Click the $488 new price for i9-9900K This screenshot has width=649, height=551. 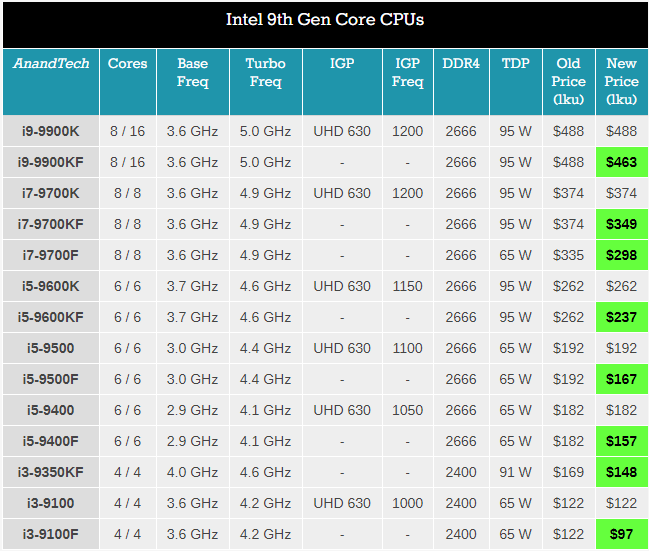pos(622,131)
